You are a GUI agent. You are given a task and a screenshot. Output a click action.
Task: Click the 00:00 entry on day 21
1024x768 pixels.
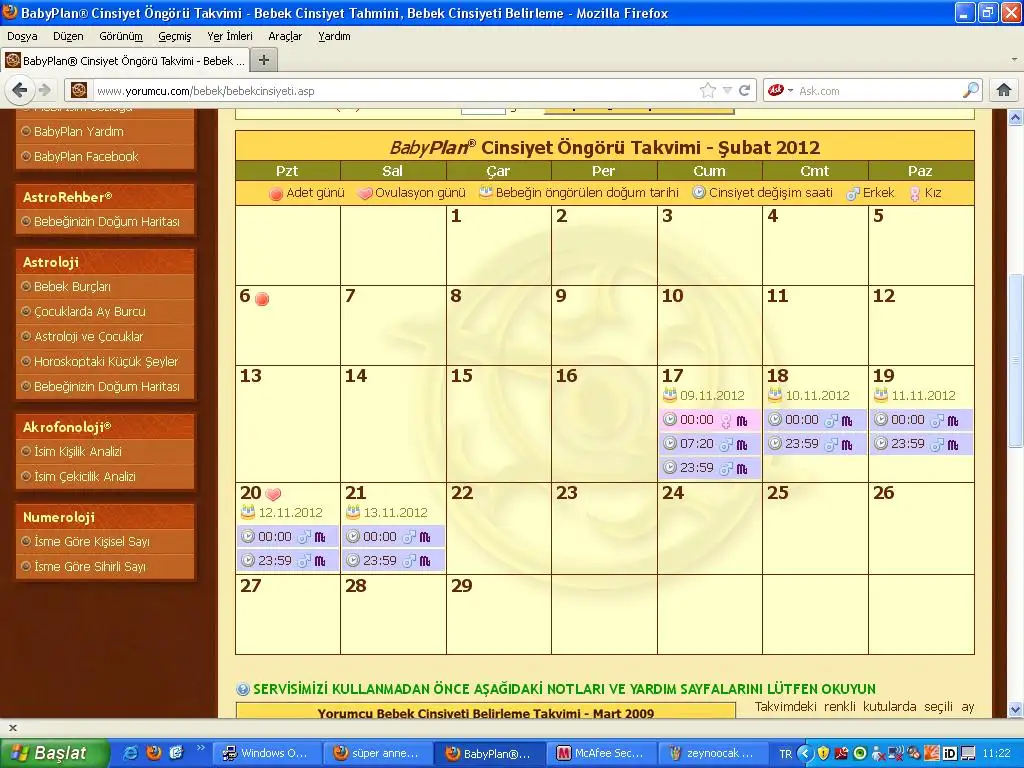pos(394,537)
